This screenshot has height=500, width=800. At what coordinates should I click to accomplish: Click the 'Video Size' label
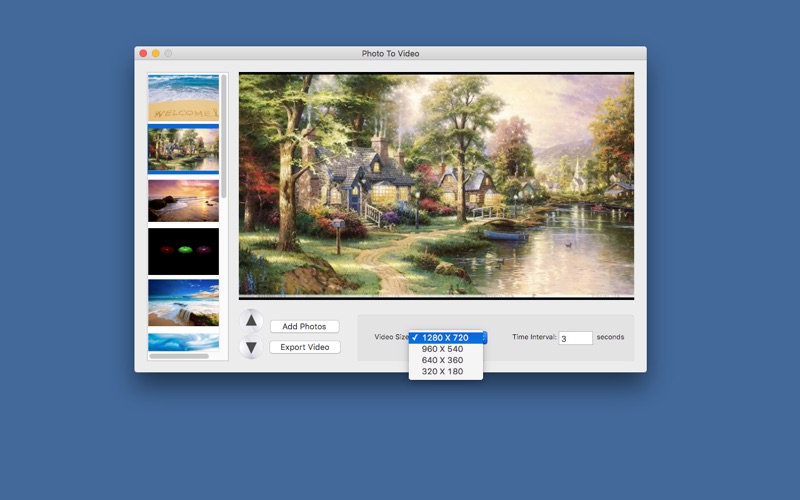(x=391, y=337)
